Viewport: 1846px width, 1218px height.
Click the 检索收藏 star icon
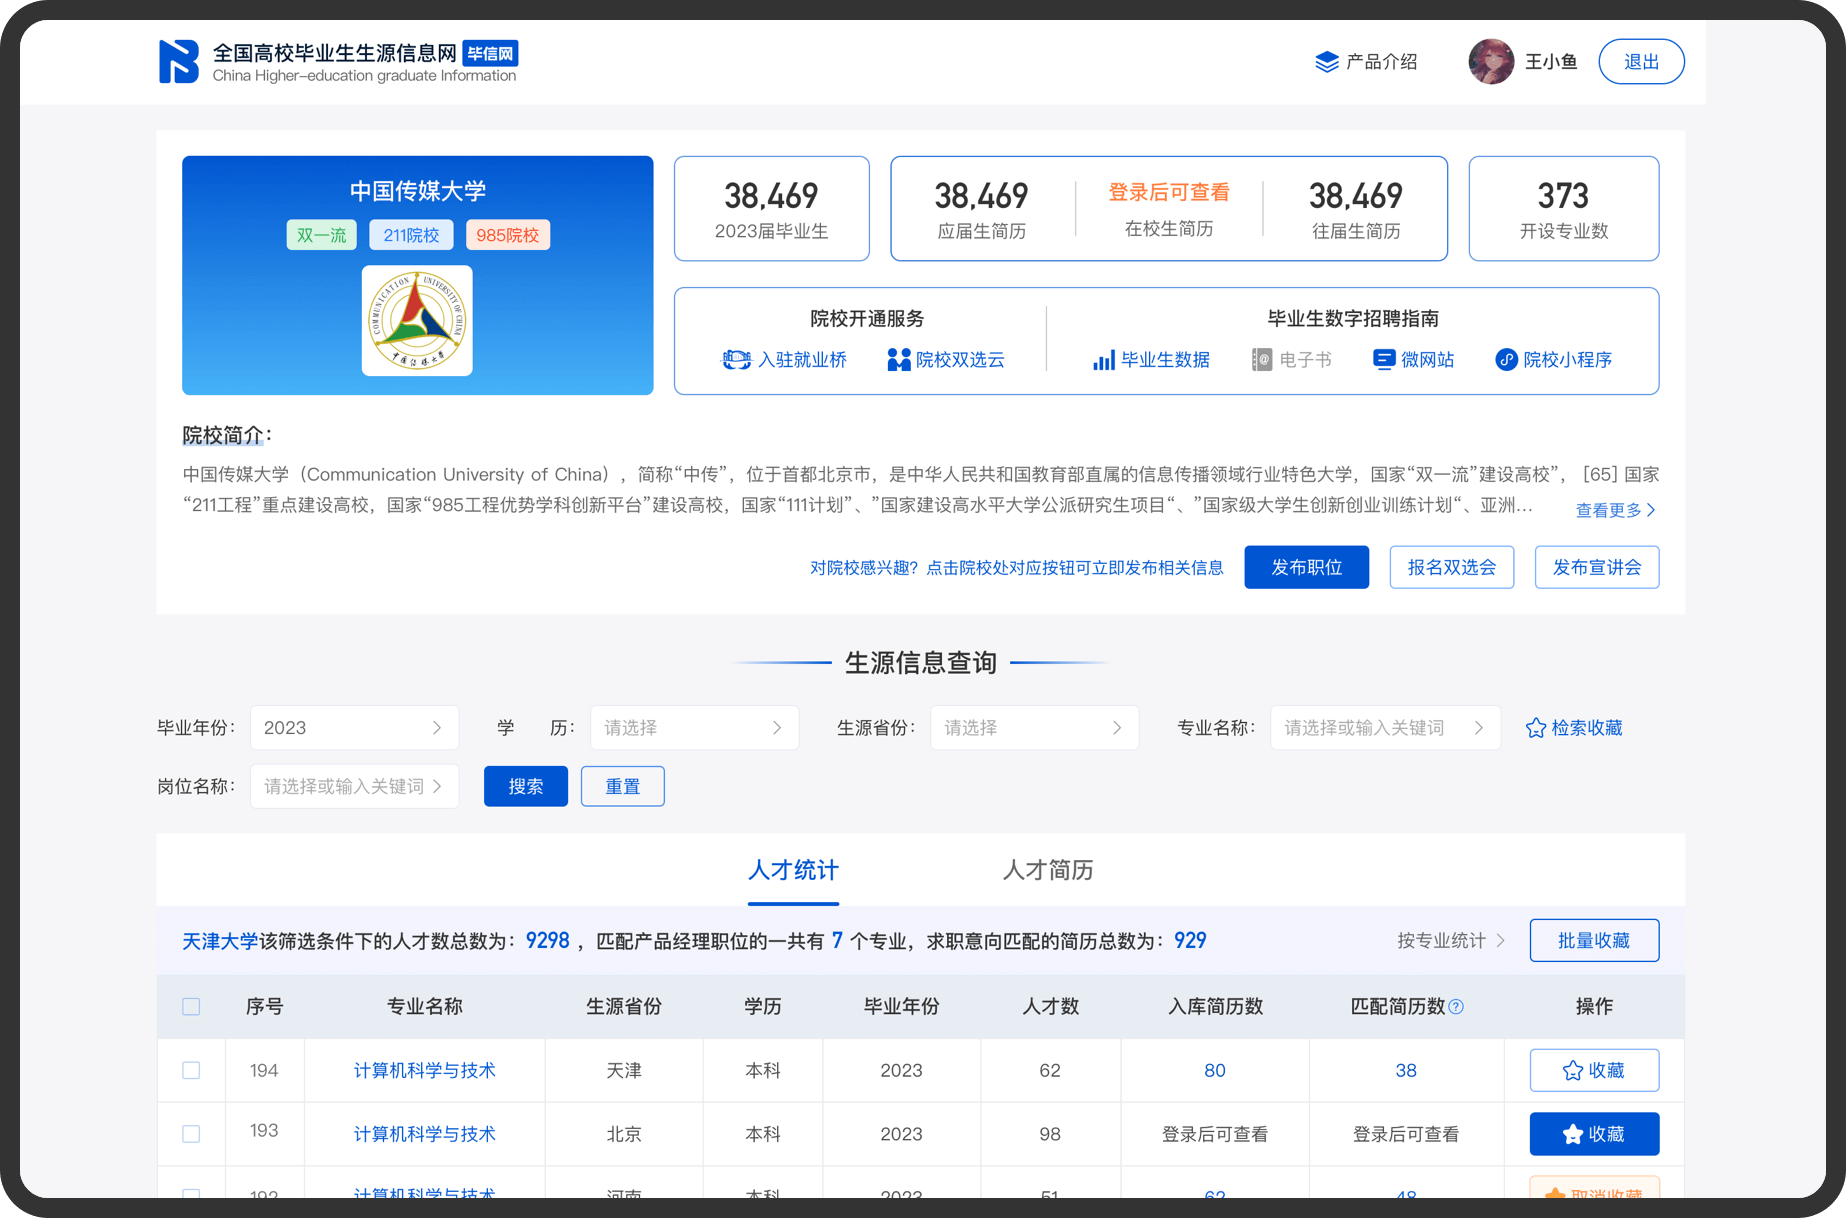click(x=1536, y=728)
